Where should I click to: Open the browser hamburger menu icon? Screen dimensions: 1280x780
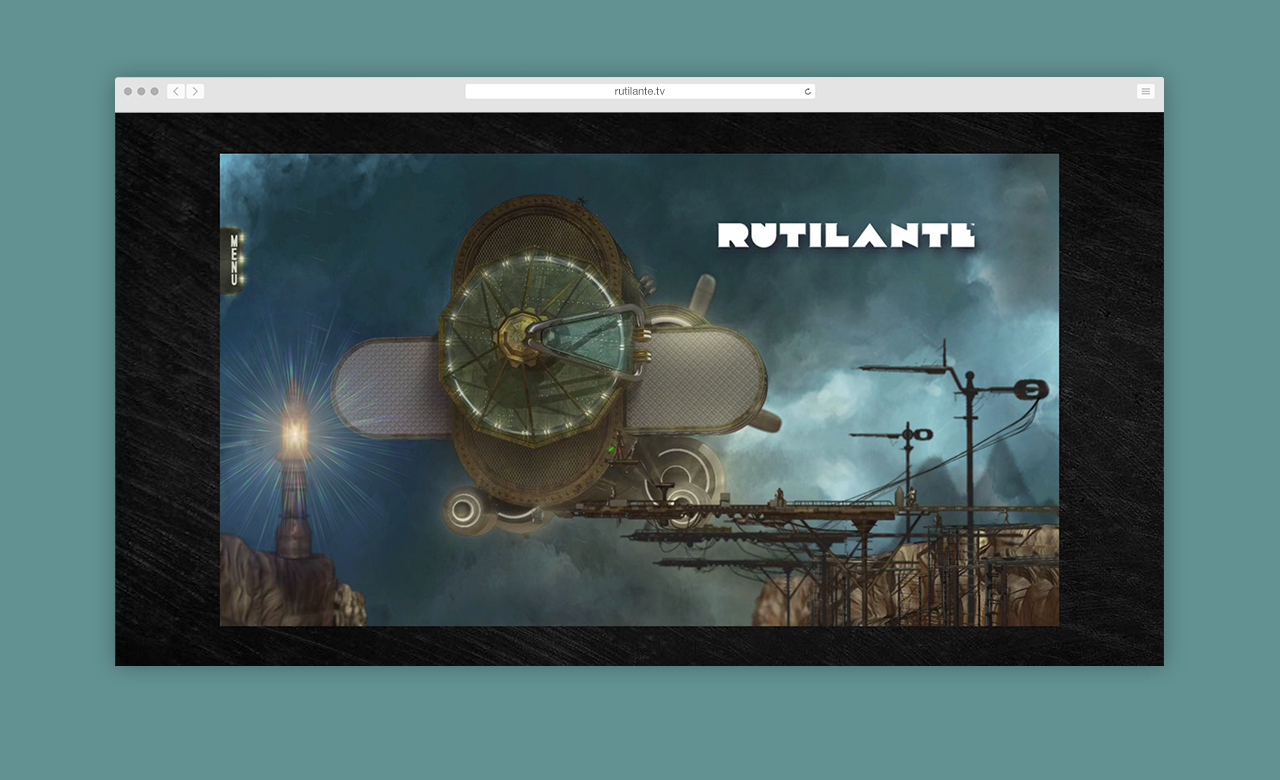tap(1146, 91)
